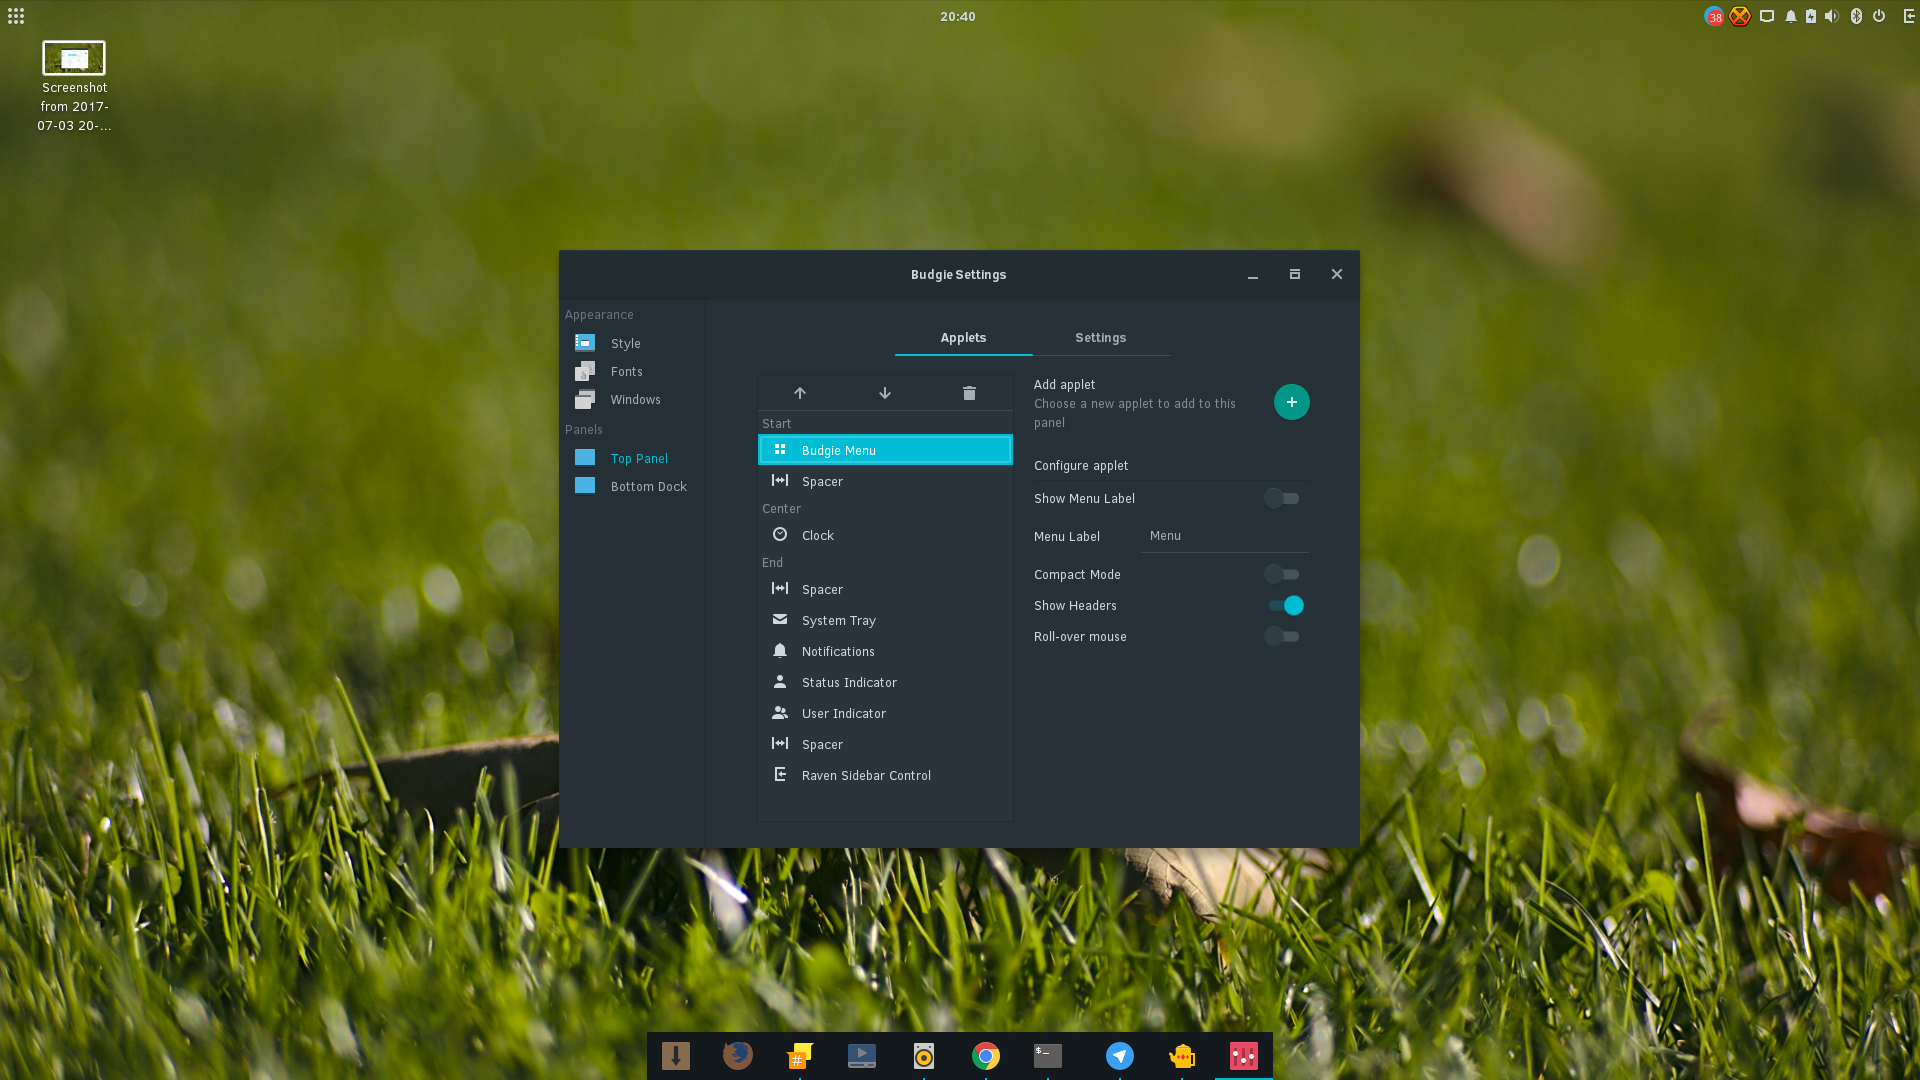
Task: Select the User Indicator applet row
Action: (885, 713)
